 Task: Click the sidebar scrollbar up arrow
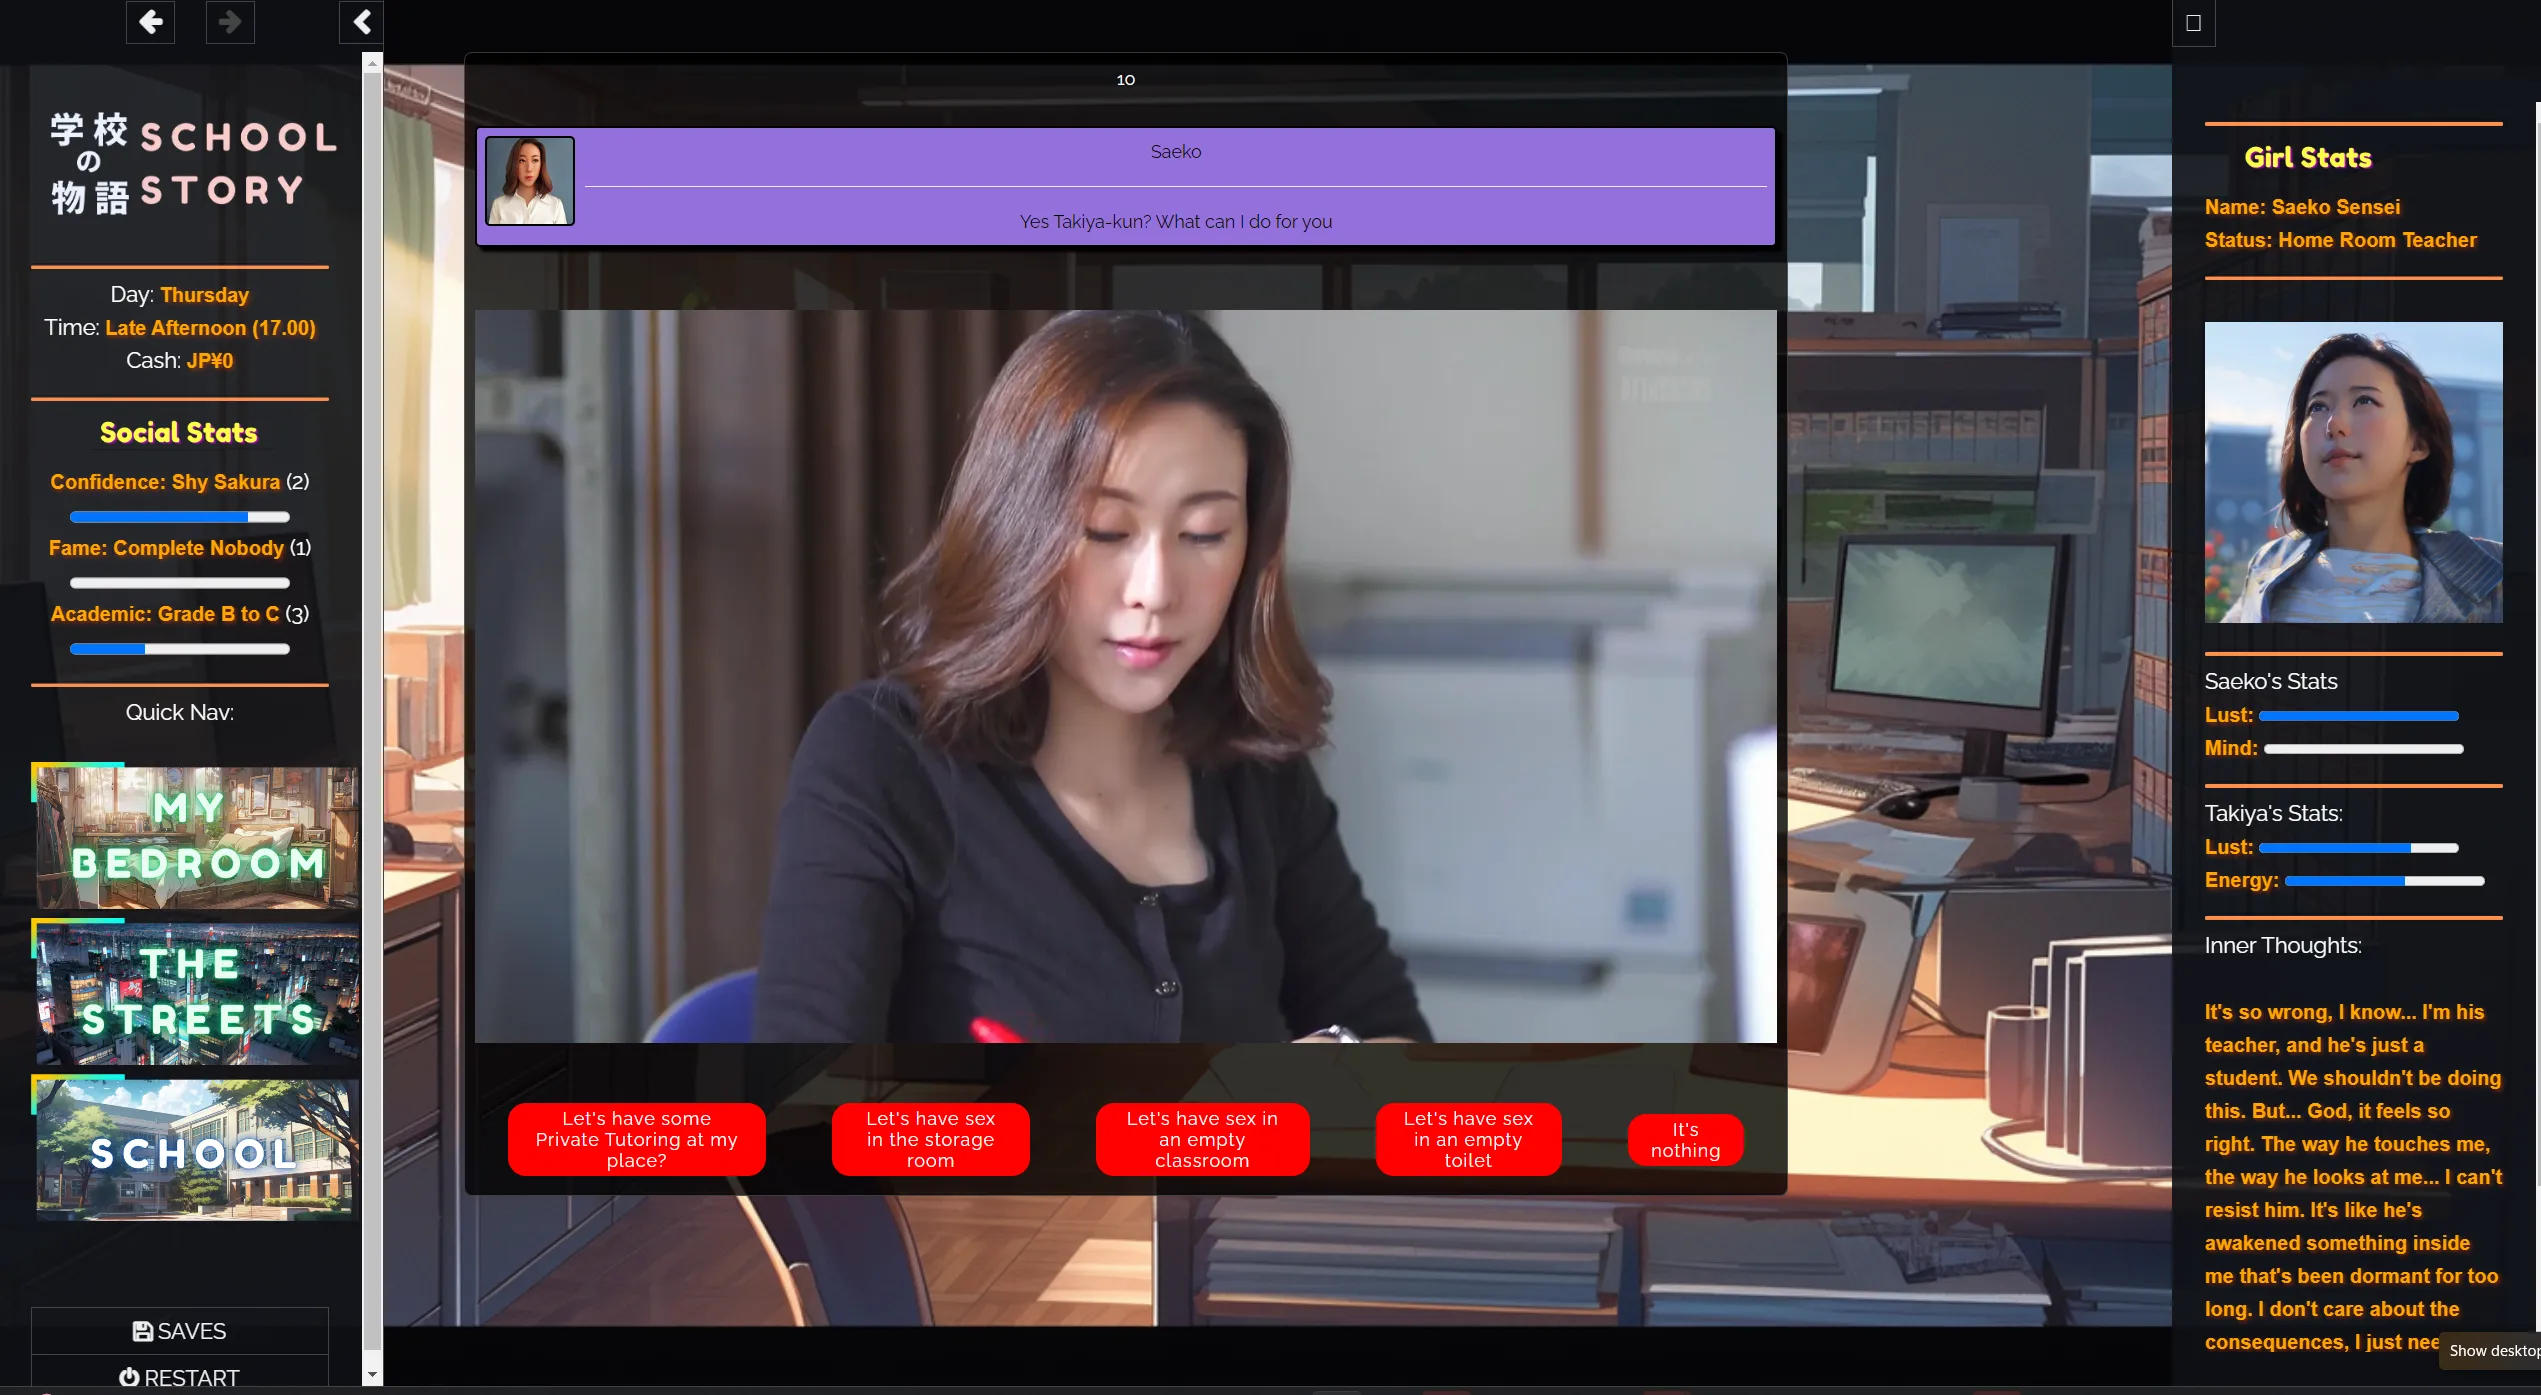(x=372, y=64)
